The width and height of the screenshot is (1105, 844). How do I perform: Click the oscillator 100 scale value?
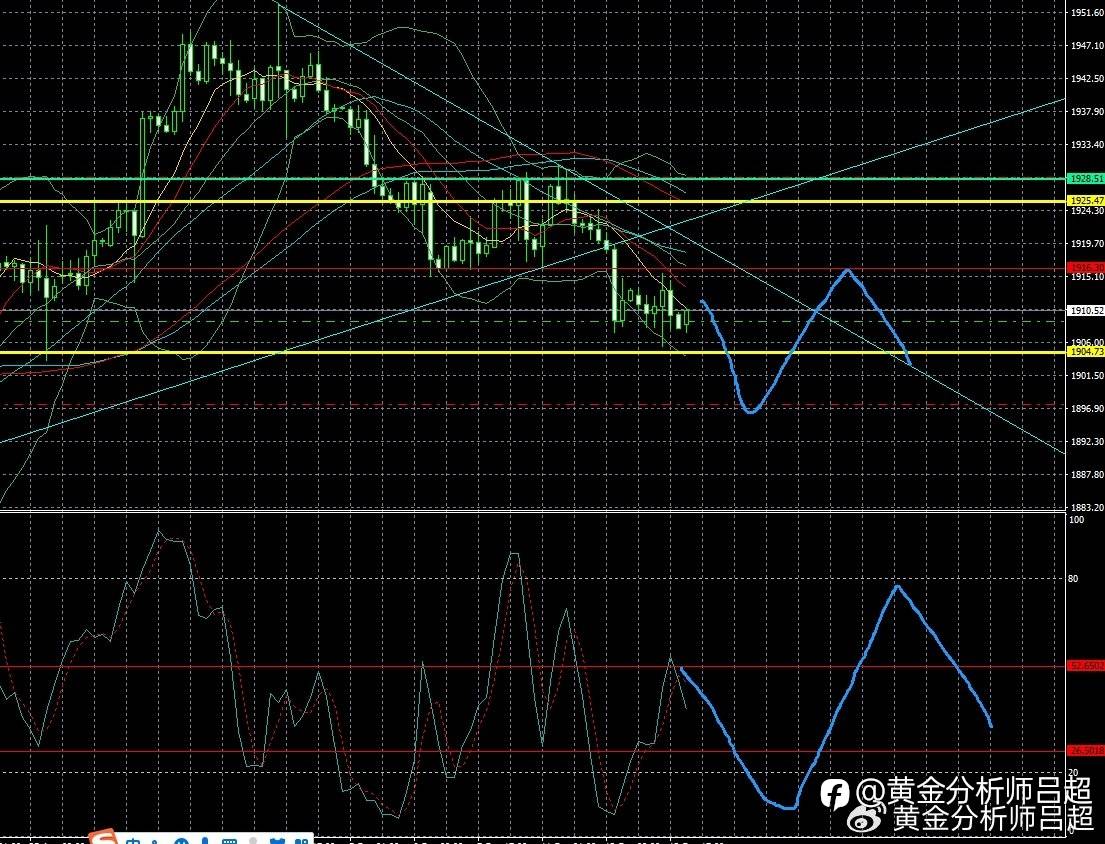coord(1077,520)
